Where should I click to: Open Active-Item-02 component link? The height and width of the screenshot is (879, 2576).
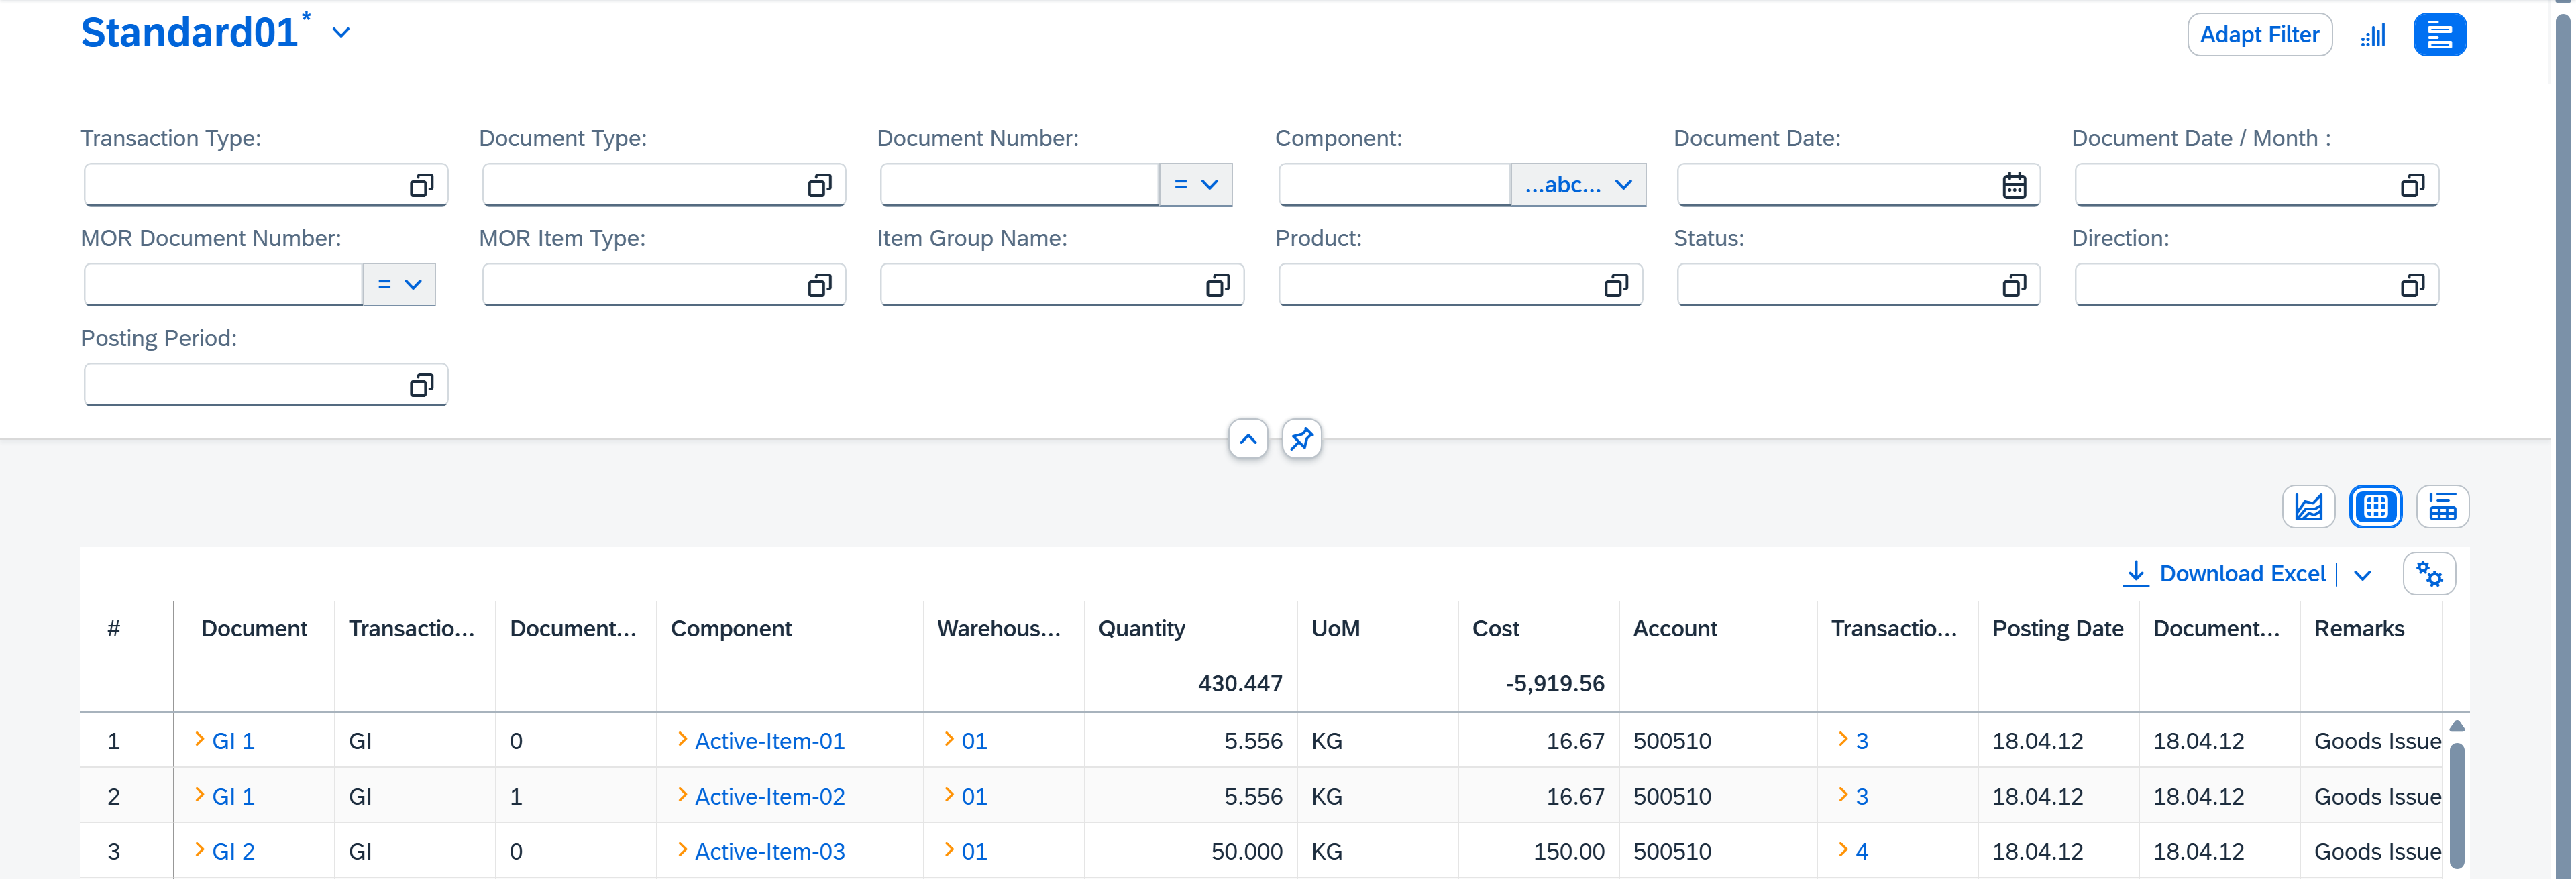pos(769,797)
